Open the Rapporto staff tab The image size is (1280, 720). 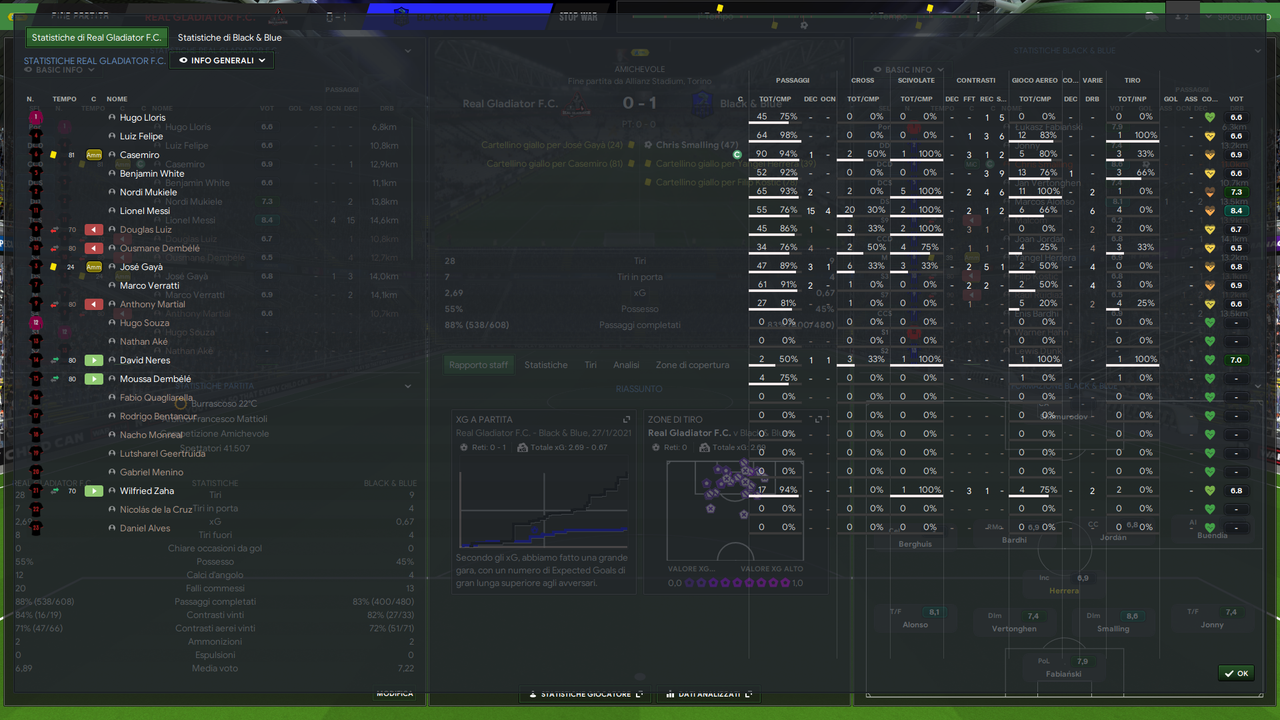478,365
